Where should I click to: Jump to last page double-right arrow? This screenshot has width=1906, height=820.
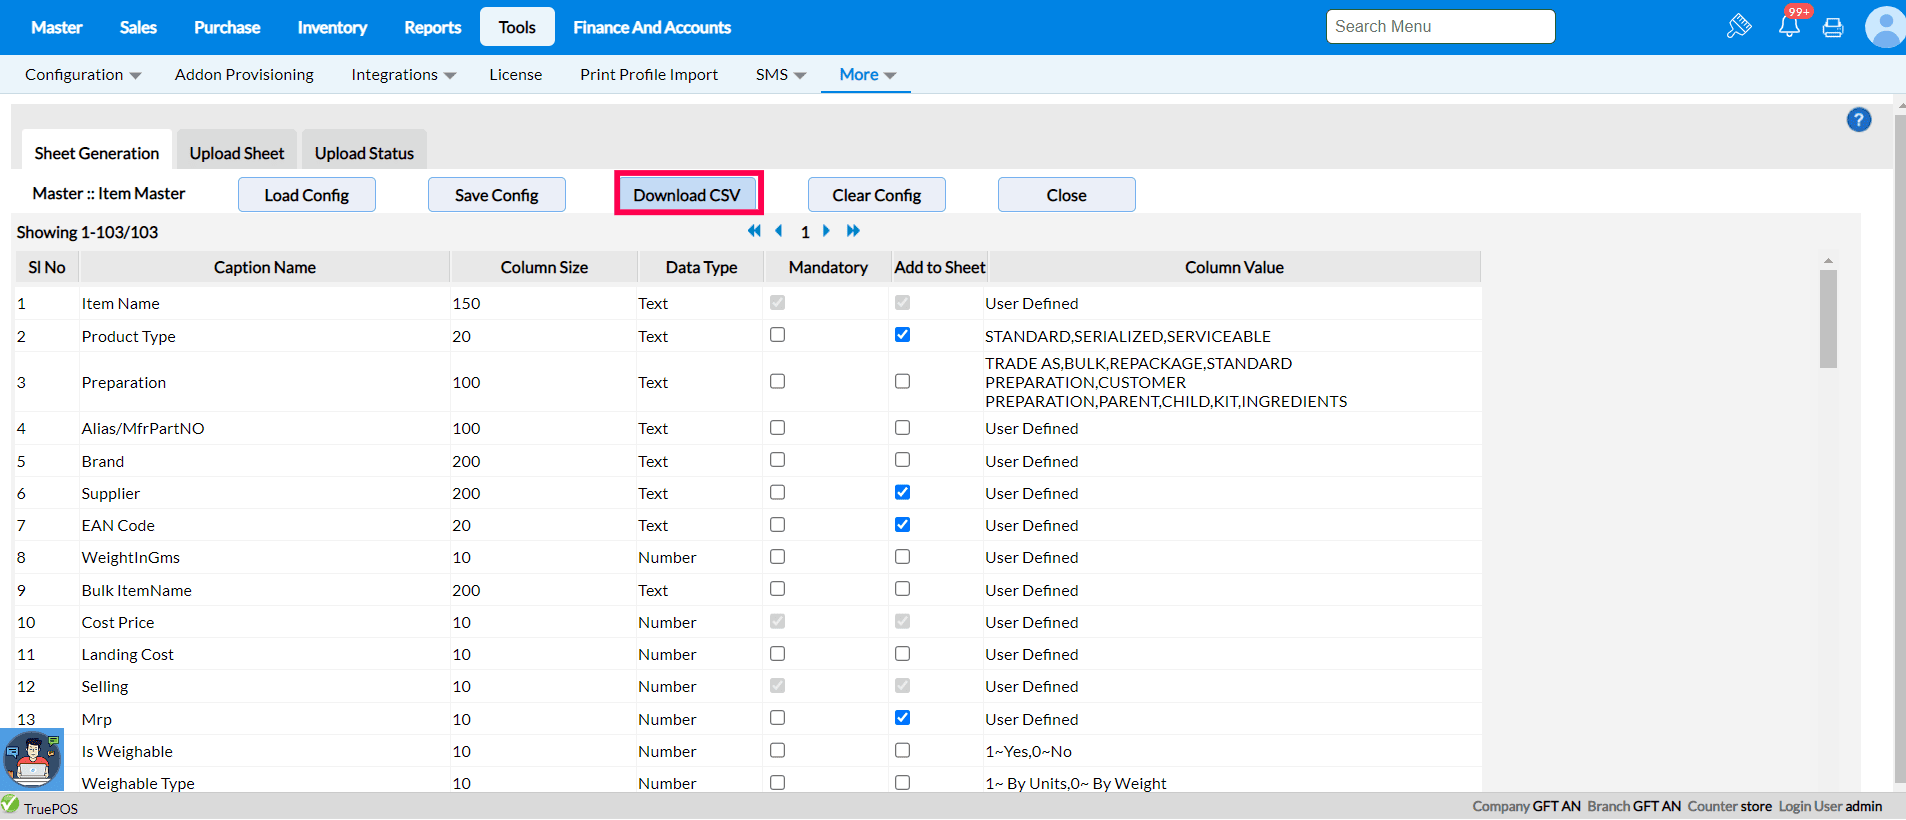coord(853,231)
